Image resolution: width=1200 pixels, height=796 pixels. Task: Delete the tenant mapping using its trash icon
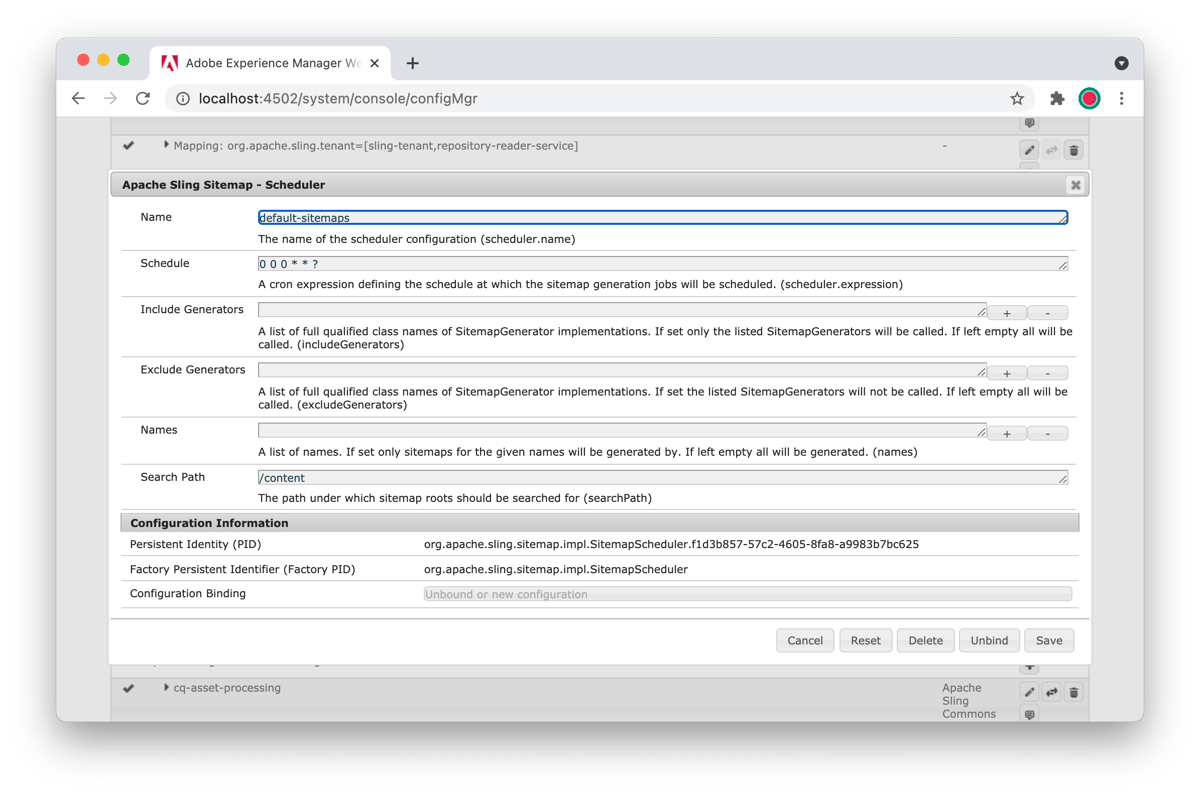1073,149
